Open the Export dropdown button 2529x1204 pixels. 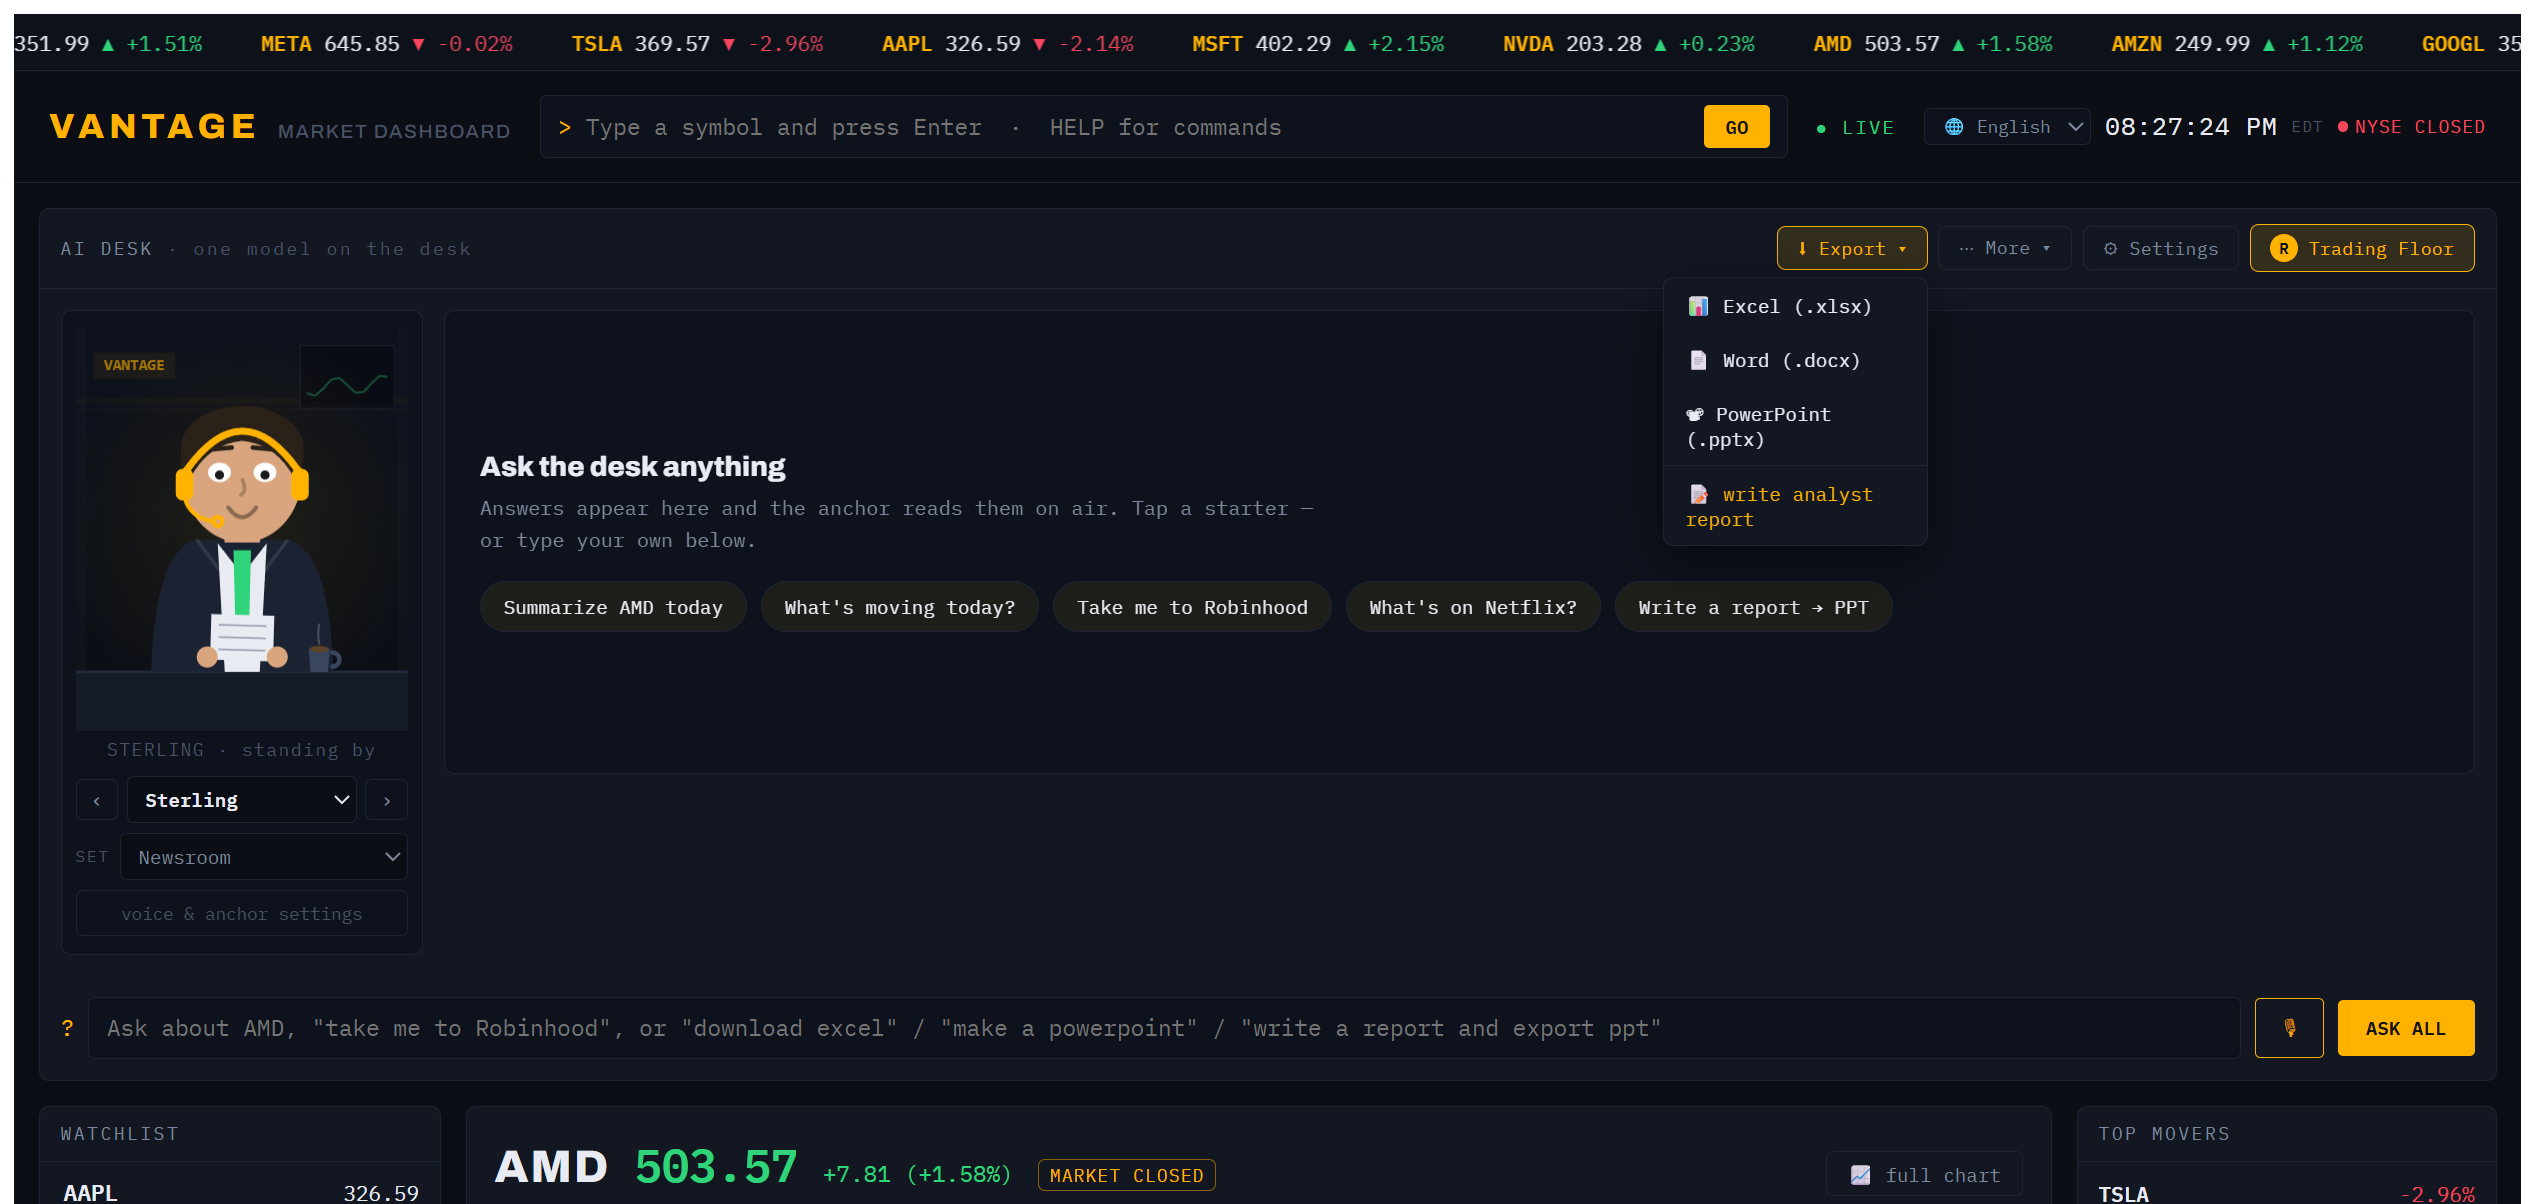click(1851, 249)
